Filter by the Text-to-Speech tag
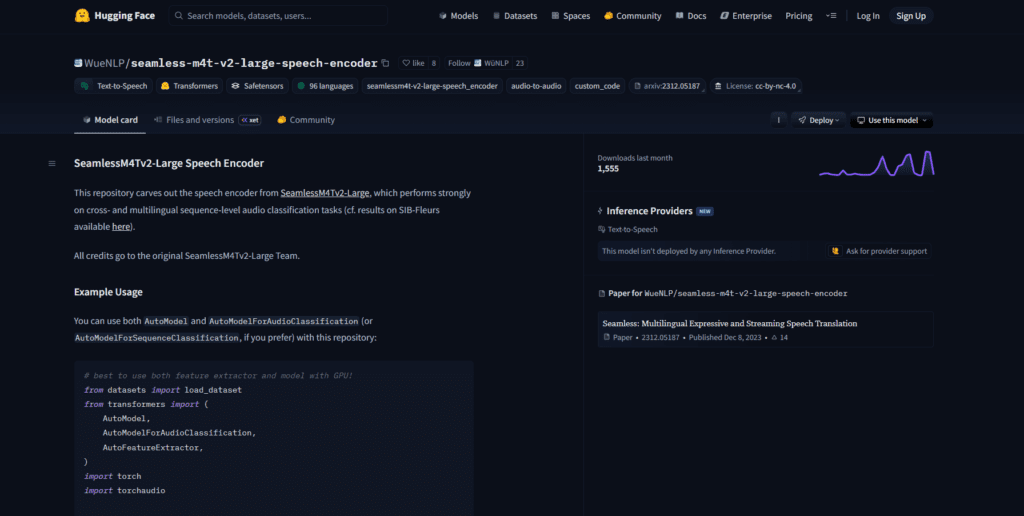The image size is (1024, 516). 113,86
